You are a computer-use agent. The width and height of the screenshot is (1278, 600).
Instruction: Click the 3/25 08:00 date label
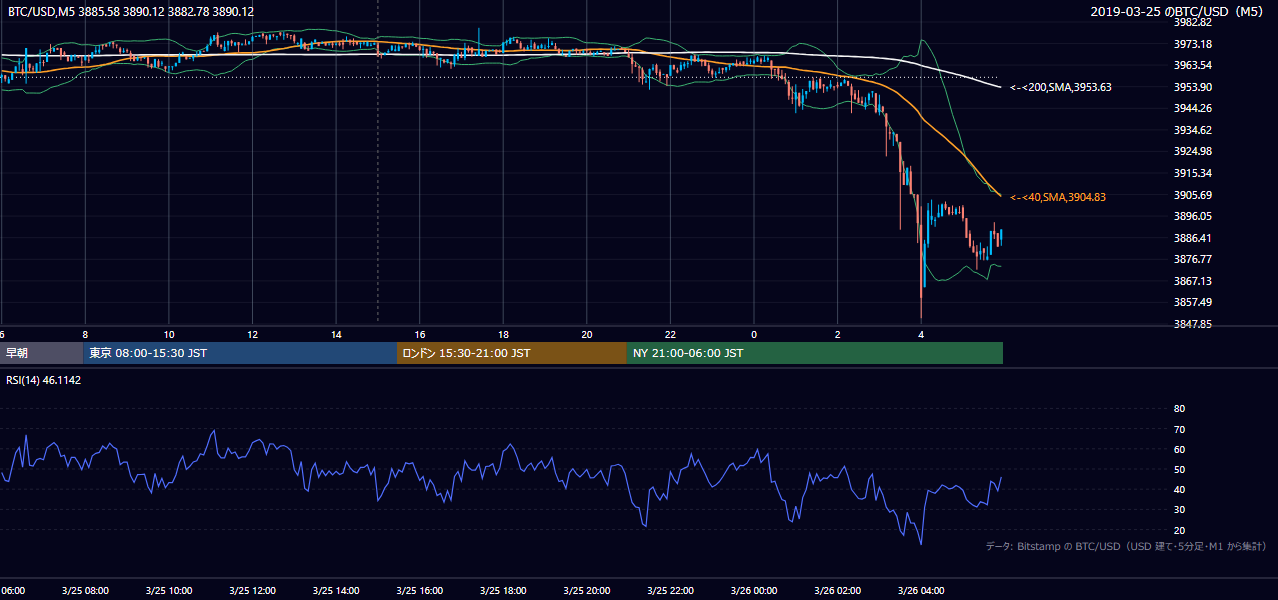85,591
